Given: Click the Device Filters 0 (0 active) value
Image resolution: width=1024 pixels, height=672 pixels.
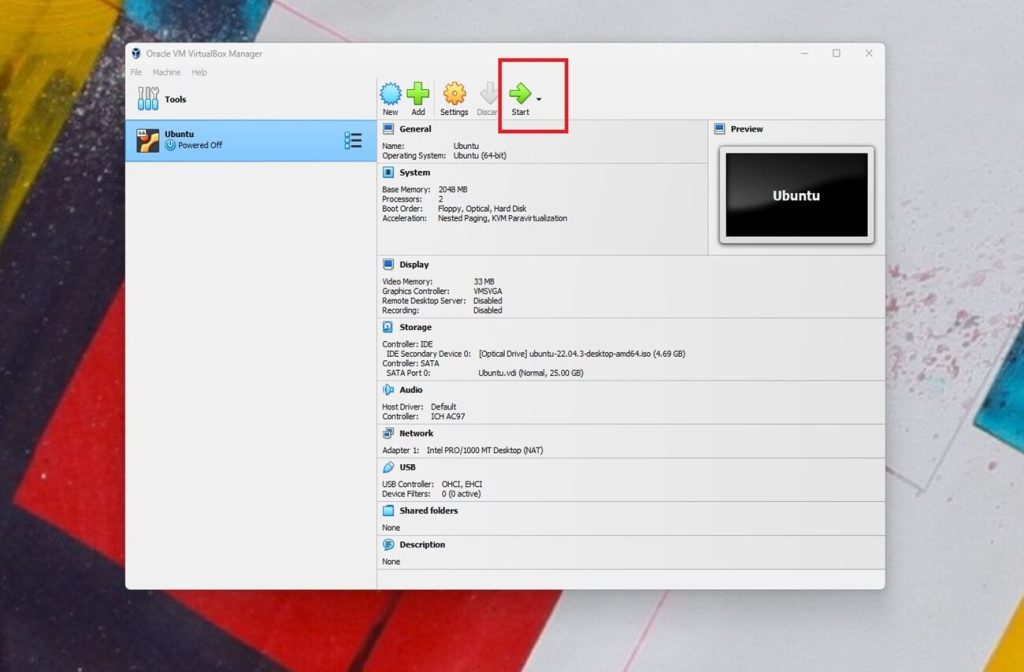Looking at the screenshot, I should [461, 494].
